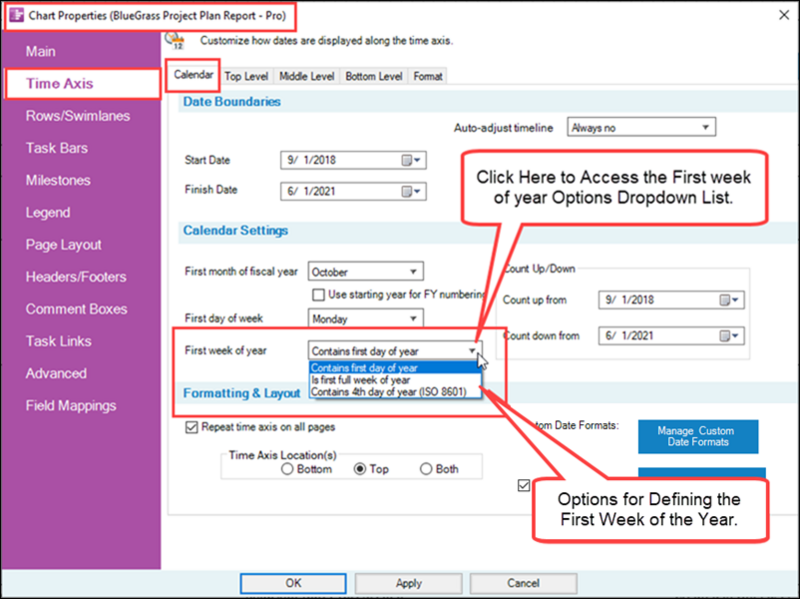
Task: Click the Apply button
Action: pos(409,583)
